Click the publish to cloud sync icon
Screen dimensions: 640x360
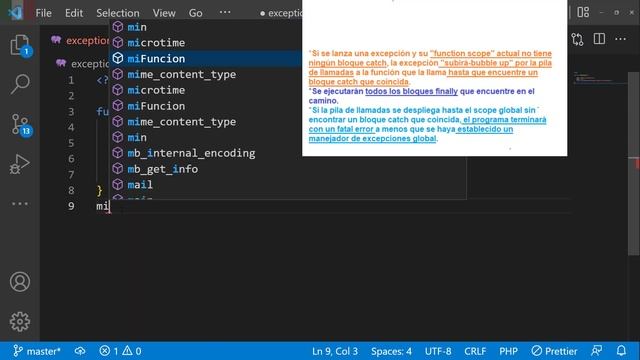coord(80,351)
